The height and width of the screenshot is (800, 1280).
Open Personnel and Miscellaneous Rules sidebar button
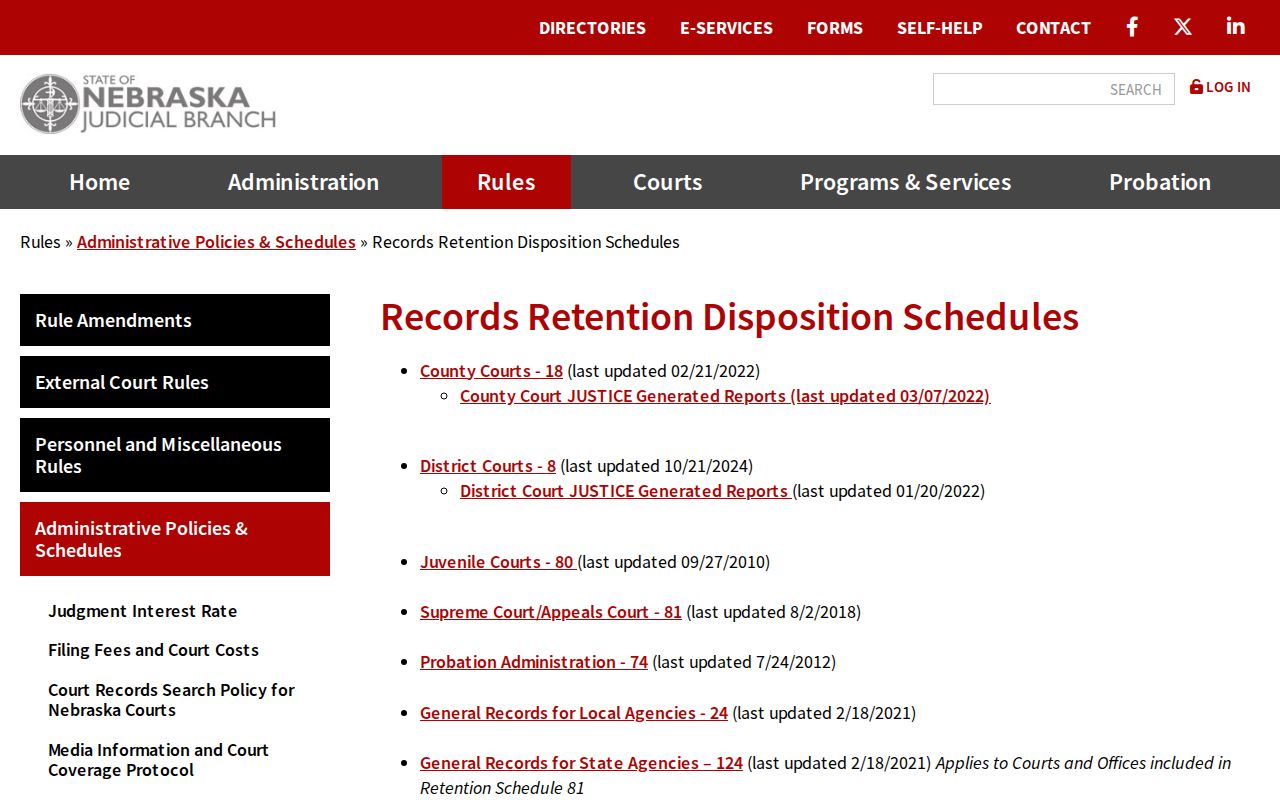175,455
